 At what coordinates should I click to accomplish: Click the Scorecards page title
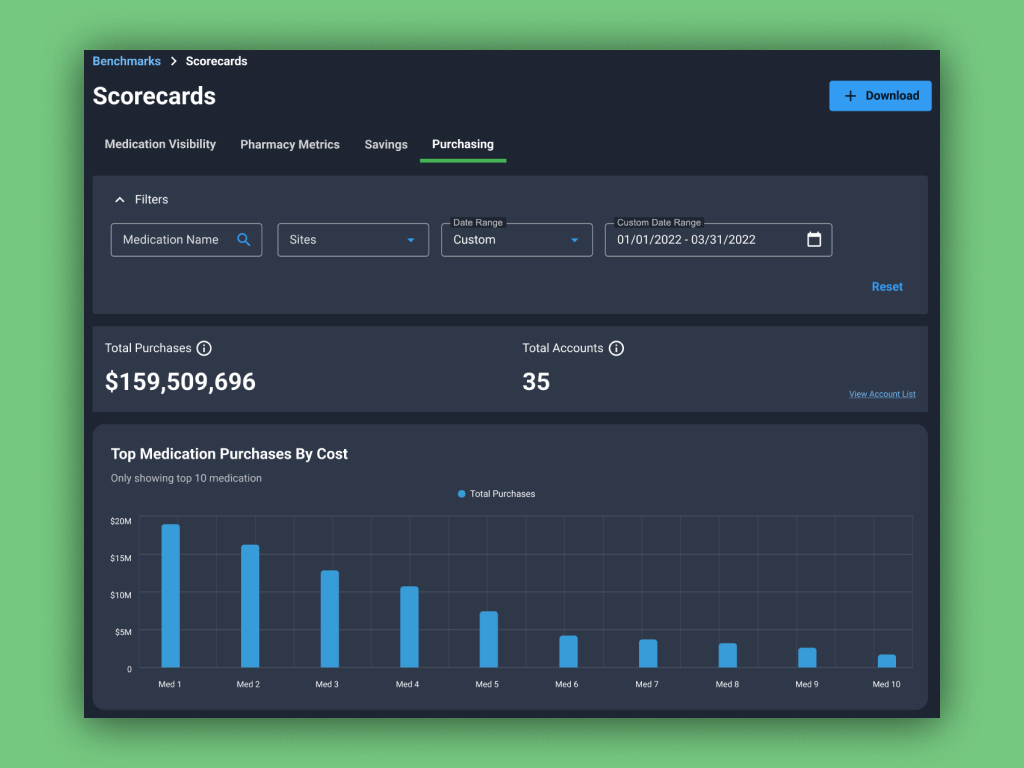154,96
